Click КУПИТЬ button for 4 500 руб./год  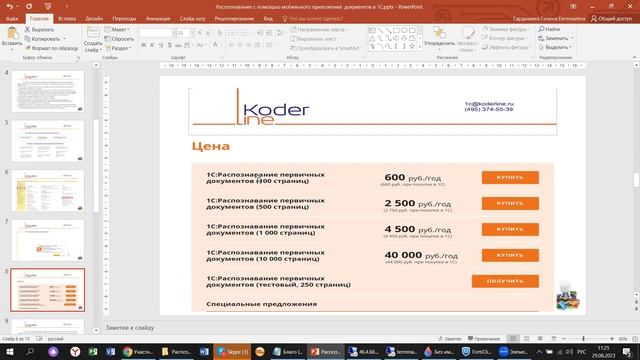click(x=510, y=229)
